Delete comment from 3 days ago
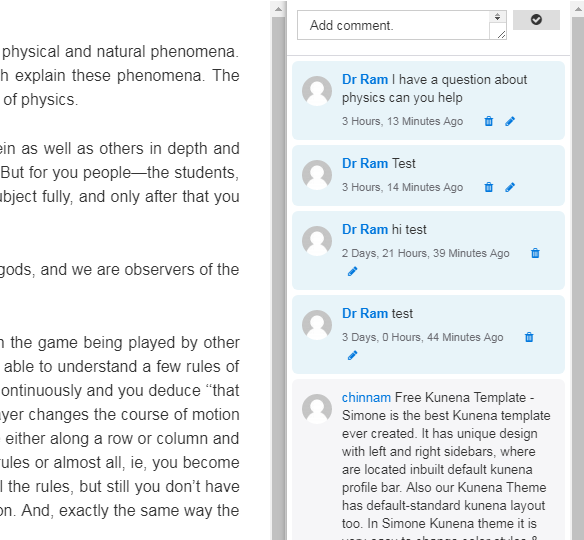Screen dimensions: 584x540 [529, 337]
